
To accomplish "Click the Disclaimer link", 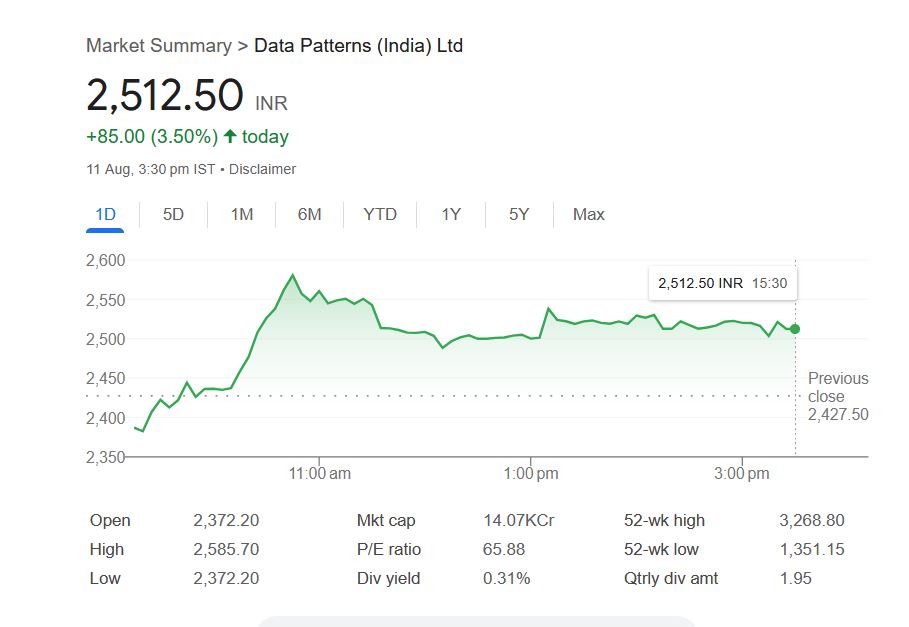I will [x=262, y=169].
